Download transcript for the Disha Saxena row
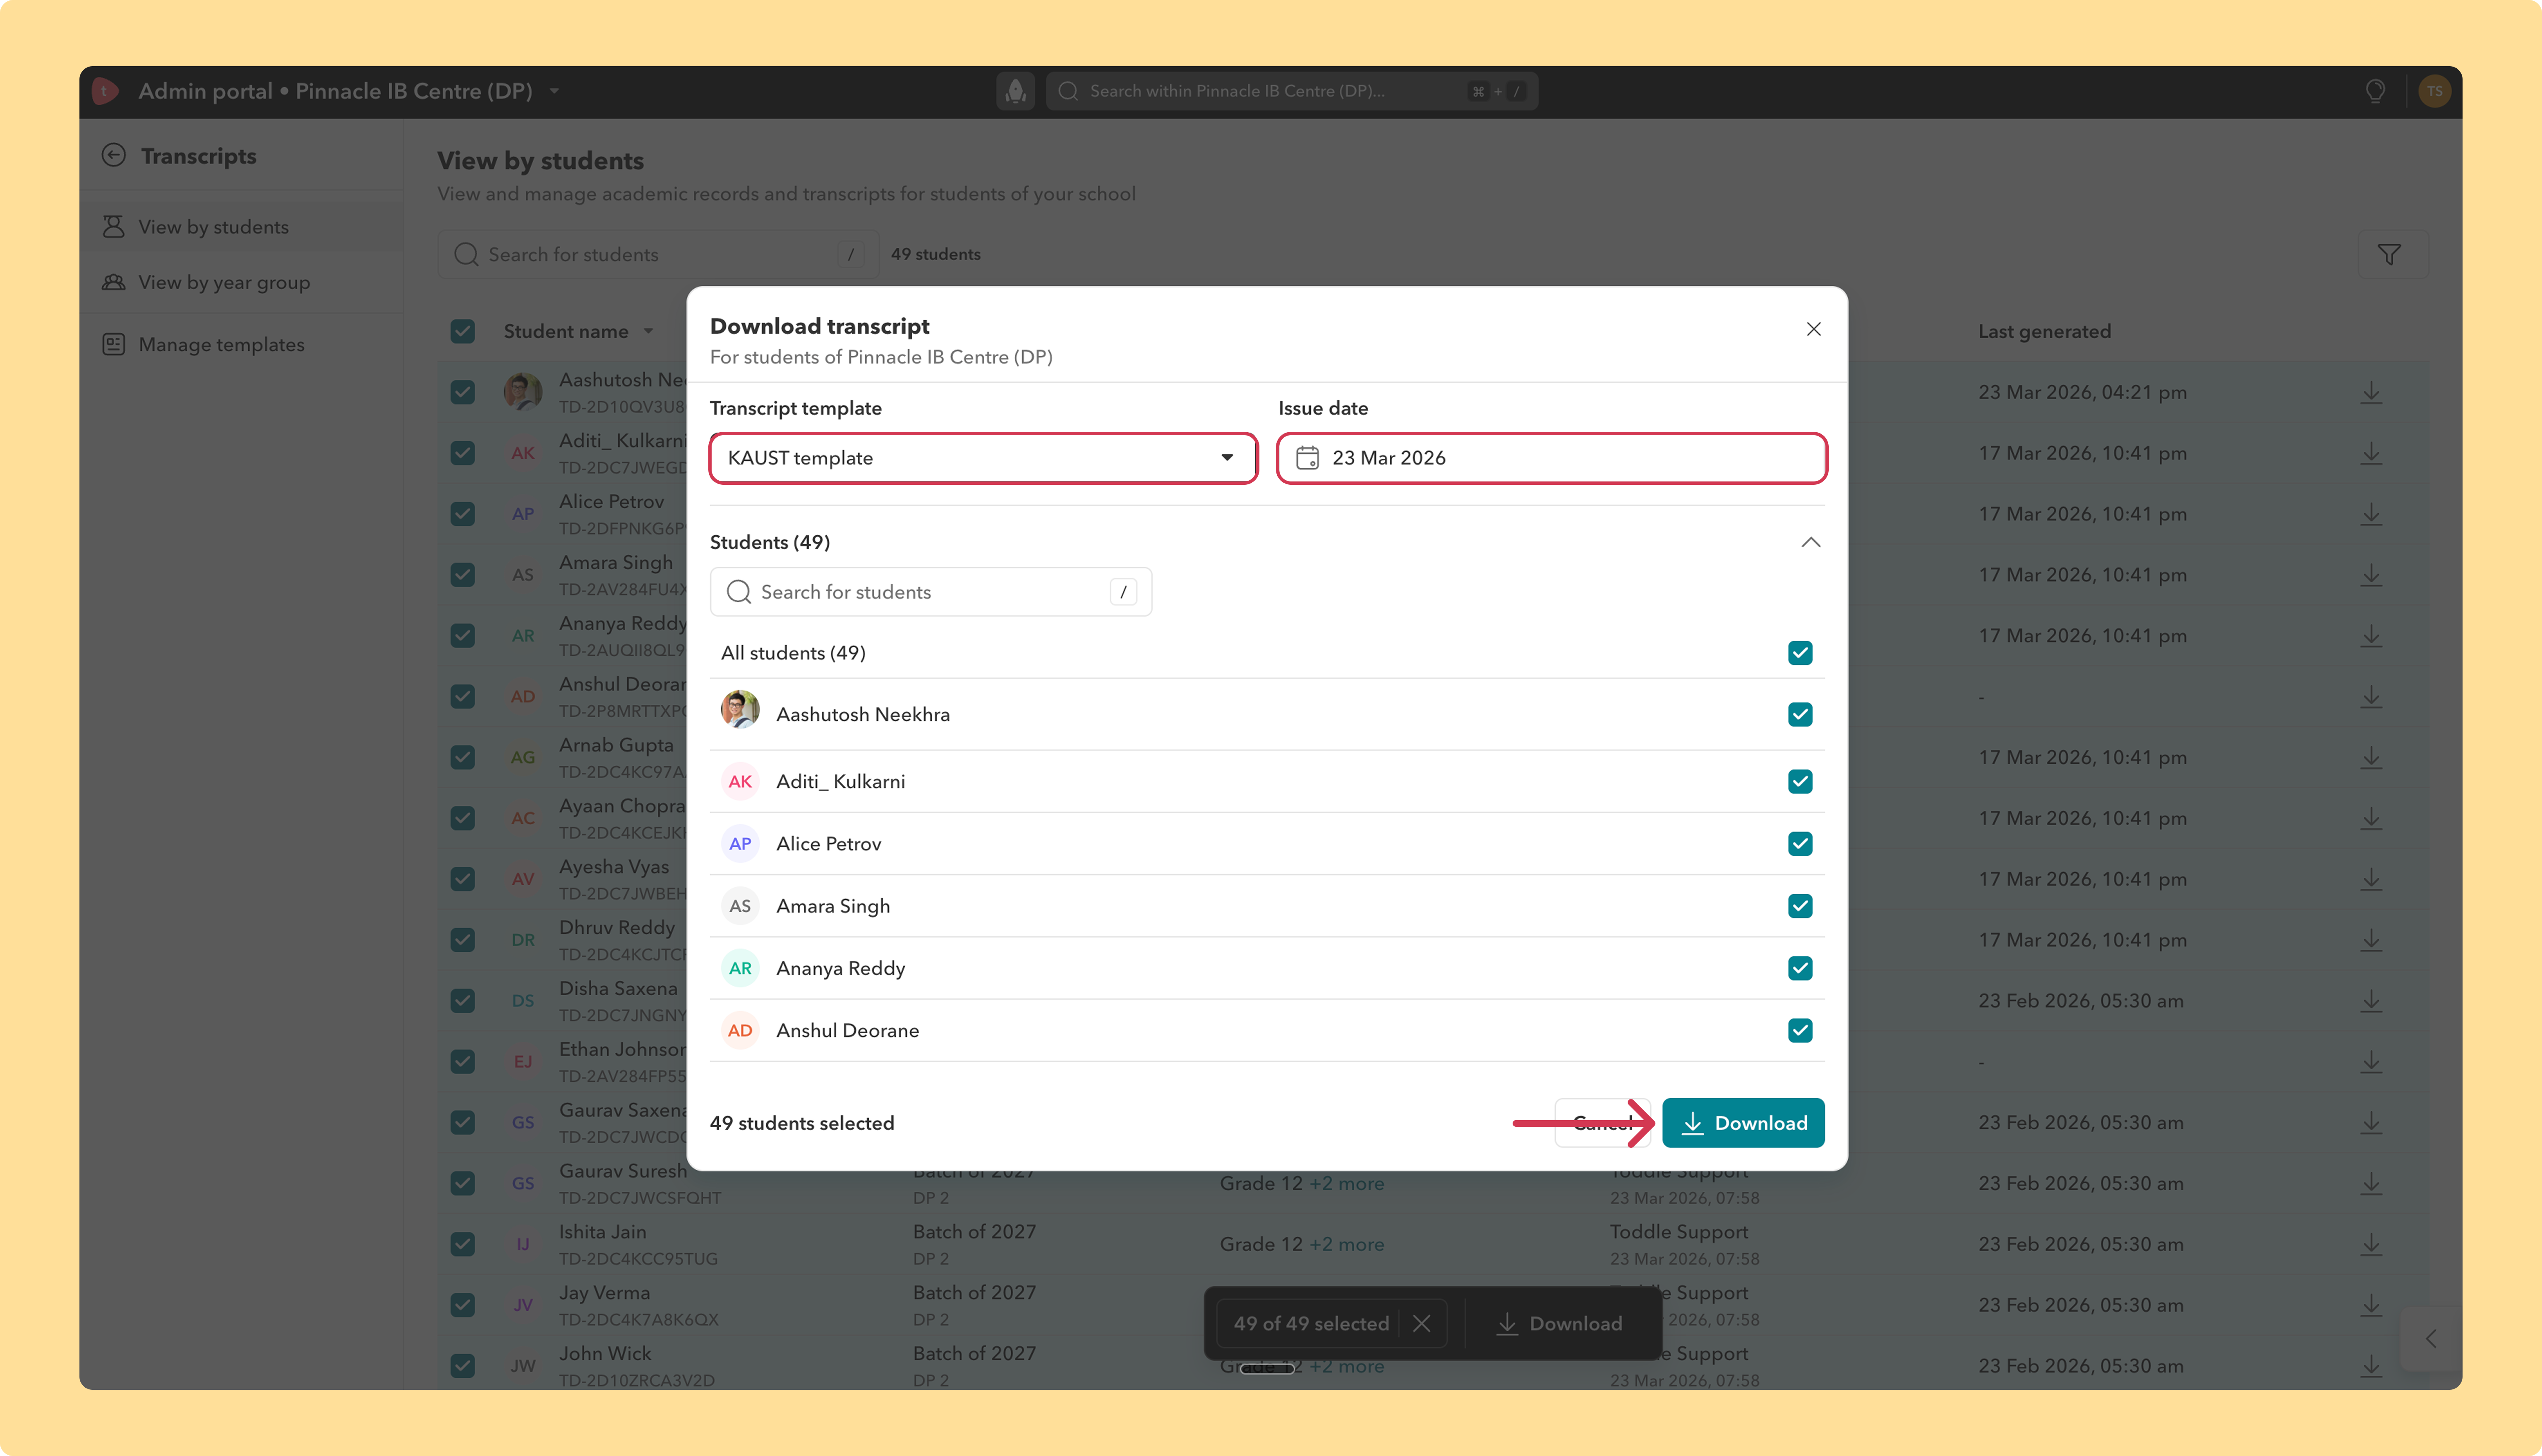The height and width of the screenshot is (1456, 2542). tap(2371, 1001)
